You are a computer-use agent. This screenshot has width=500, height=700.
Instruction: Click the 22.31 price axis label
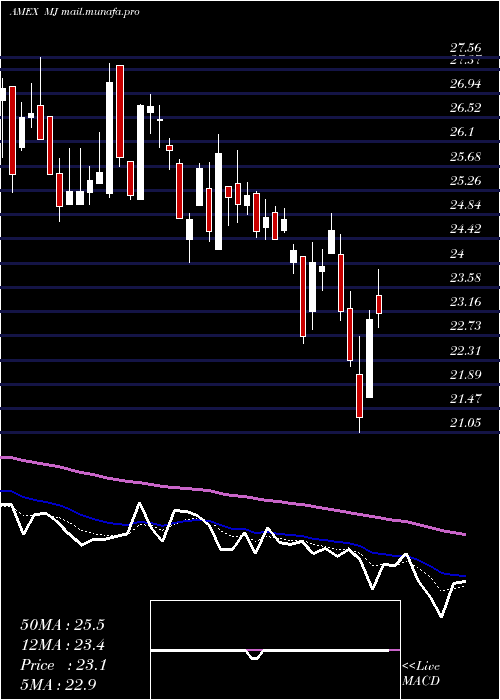tap(466, 350)
